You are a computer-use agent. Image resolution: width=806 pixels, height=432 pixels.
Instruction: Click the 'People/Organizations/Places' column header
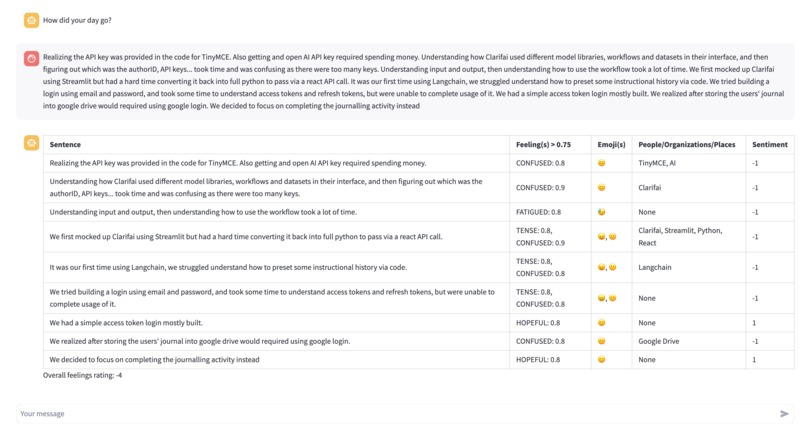click(x=687, y=145)
